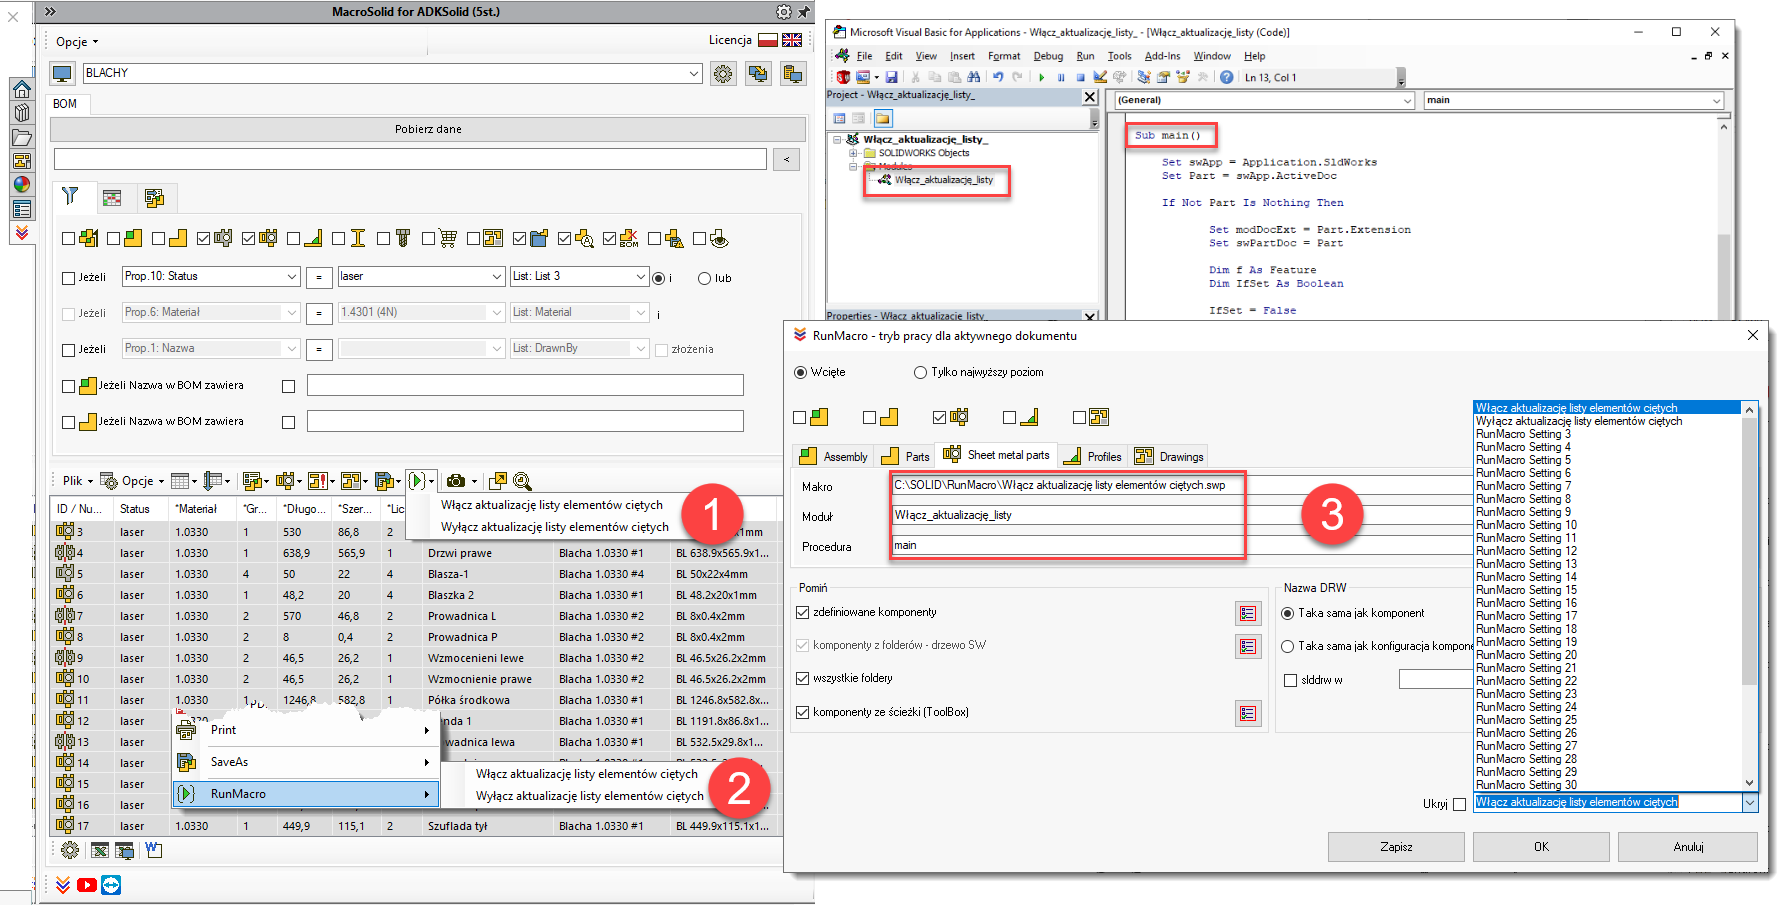
Task: Open the 'laser' value dropdown
Action: (497, 277)
